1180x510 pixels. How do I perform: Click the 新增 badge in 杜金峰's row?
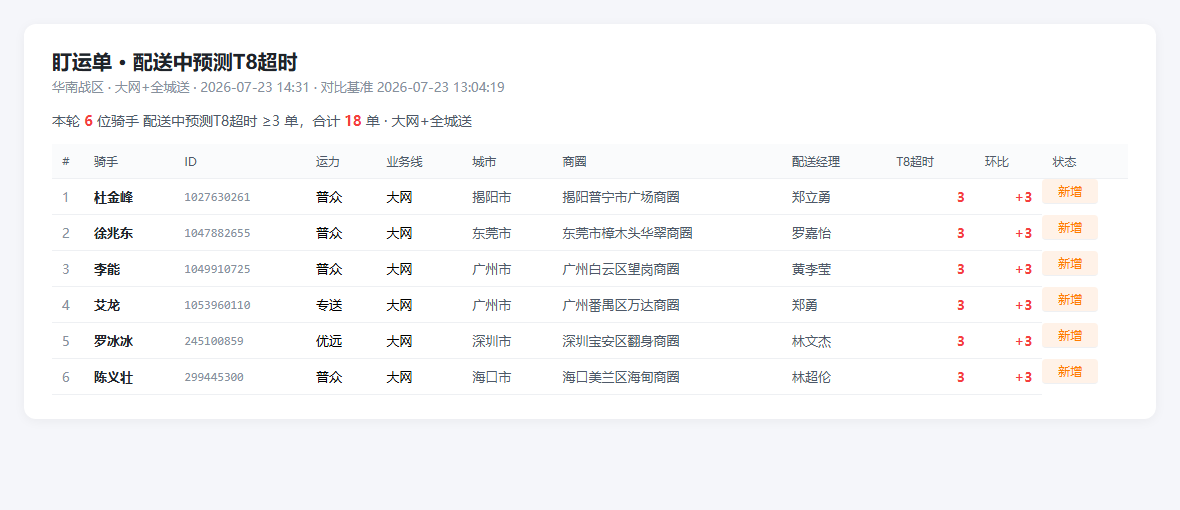click(x=1069, y=192)
